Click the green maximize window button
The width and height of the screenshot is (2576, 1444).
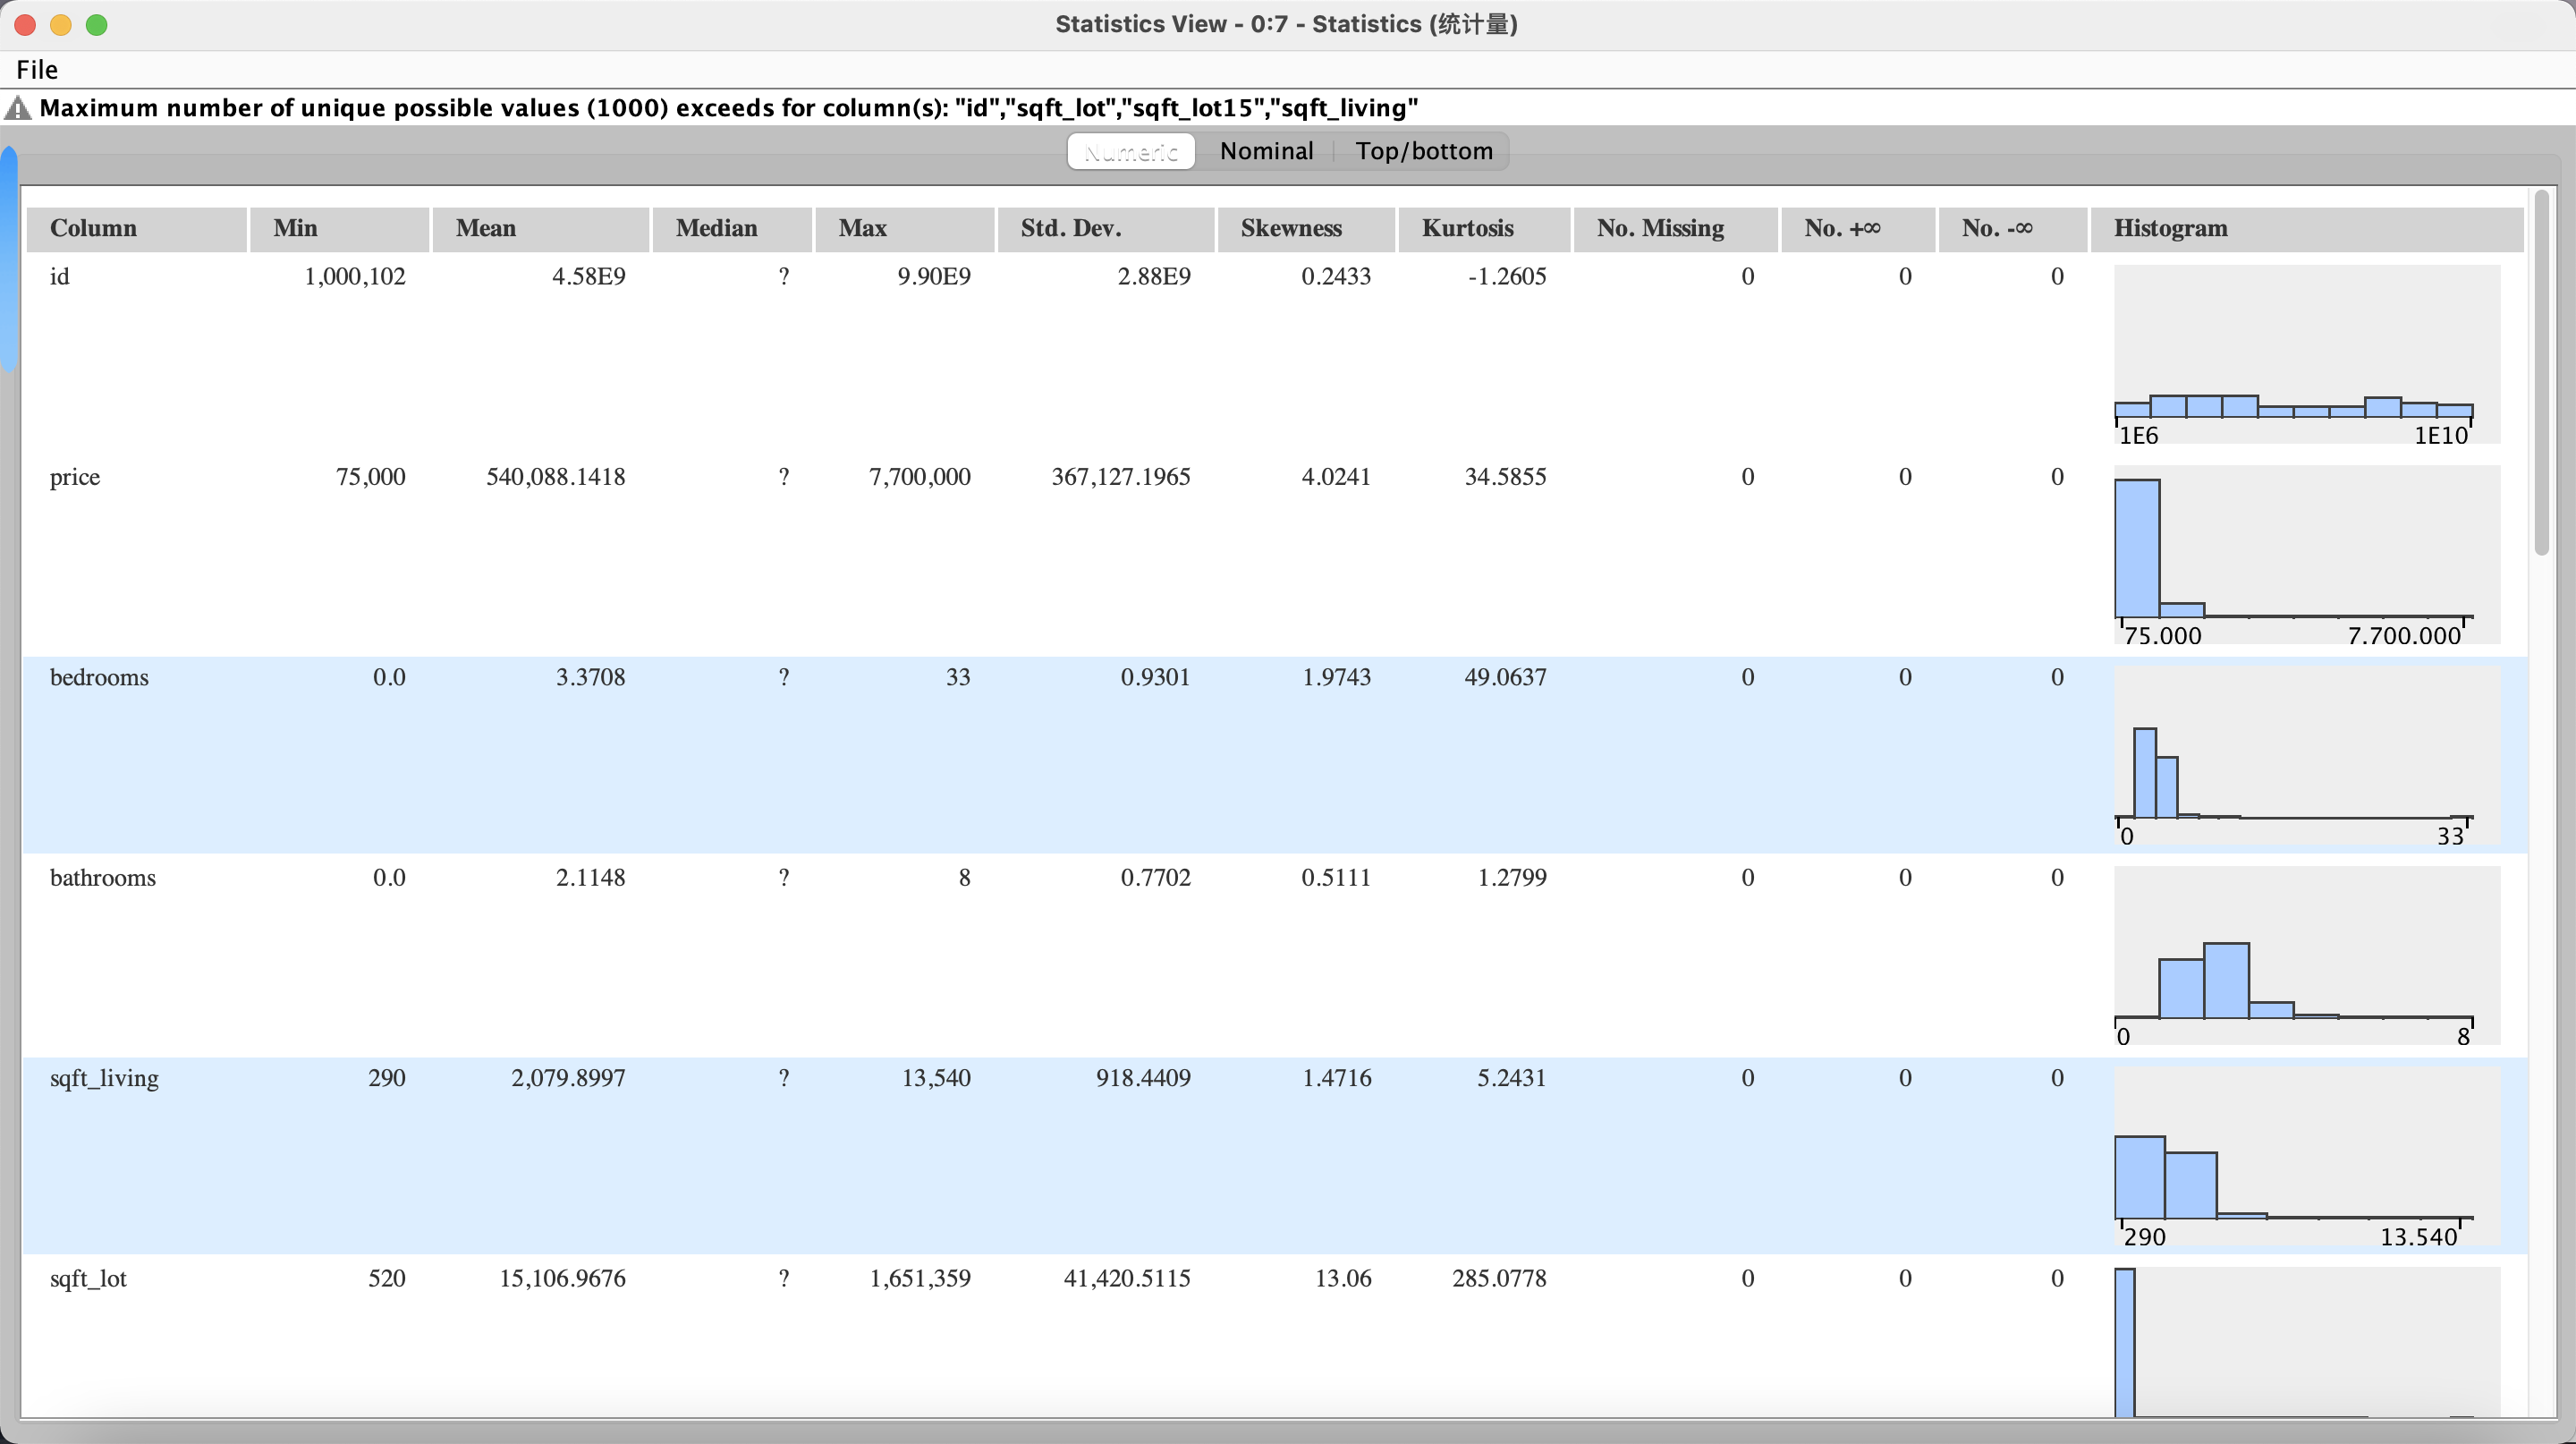pyautogui.click(x=97, y=25)
